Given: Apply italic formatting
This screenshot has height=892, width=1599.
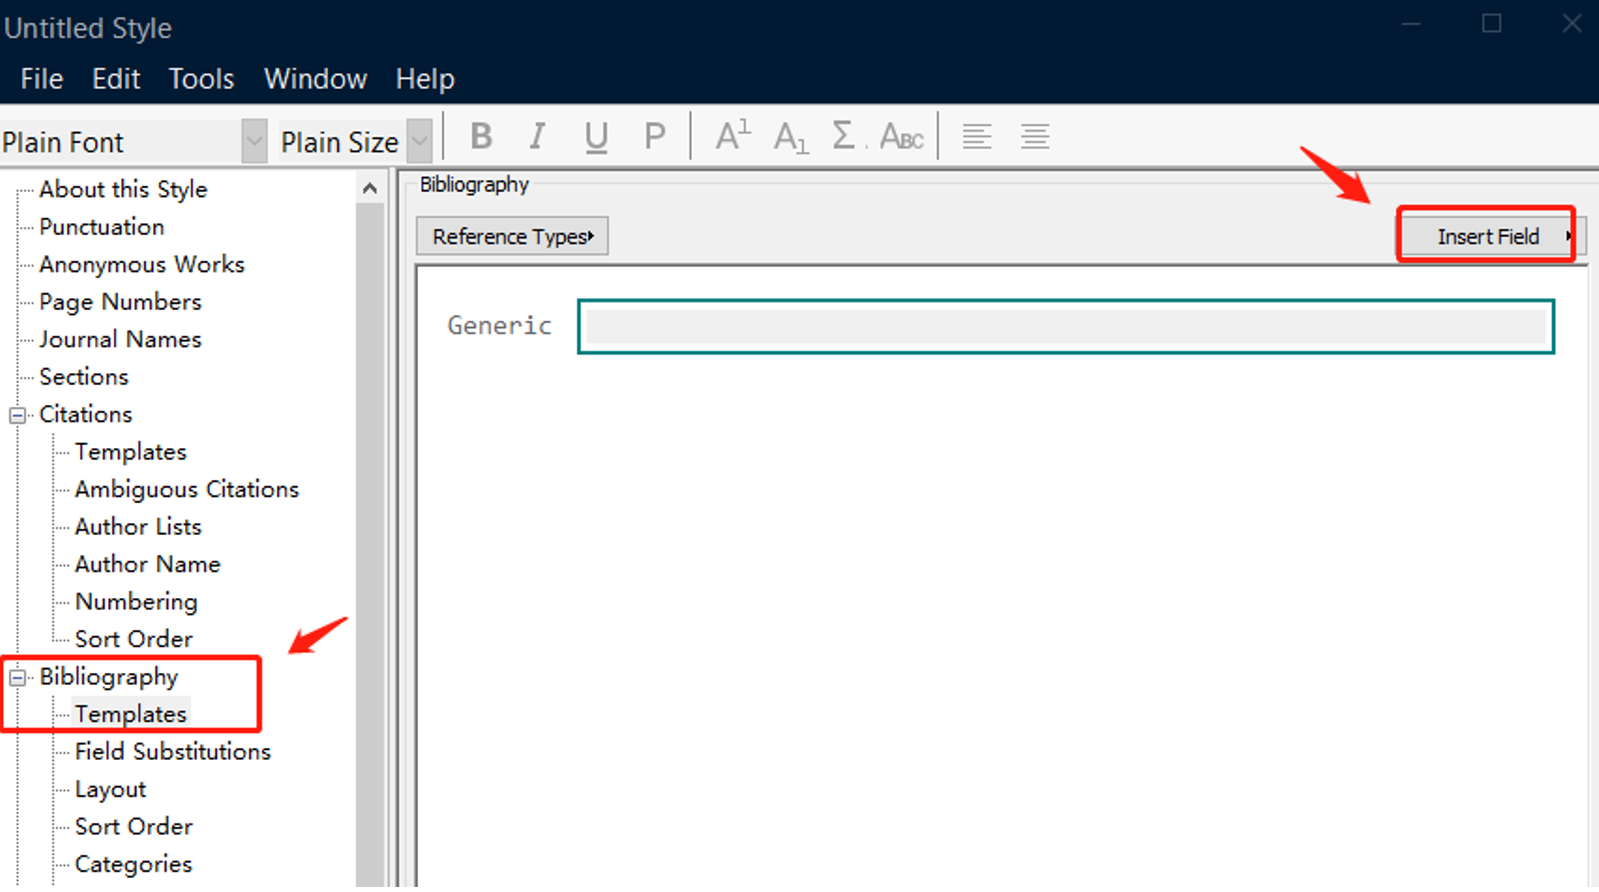Looking at the screenshot, I should tap(538, 136).
